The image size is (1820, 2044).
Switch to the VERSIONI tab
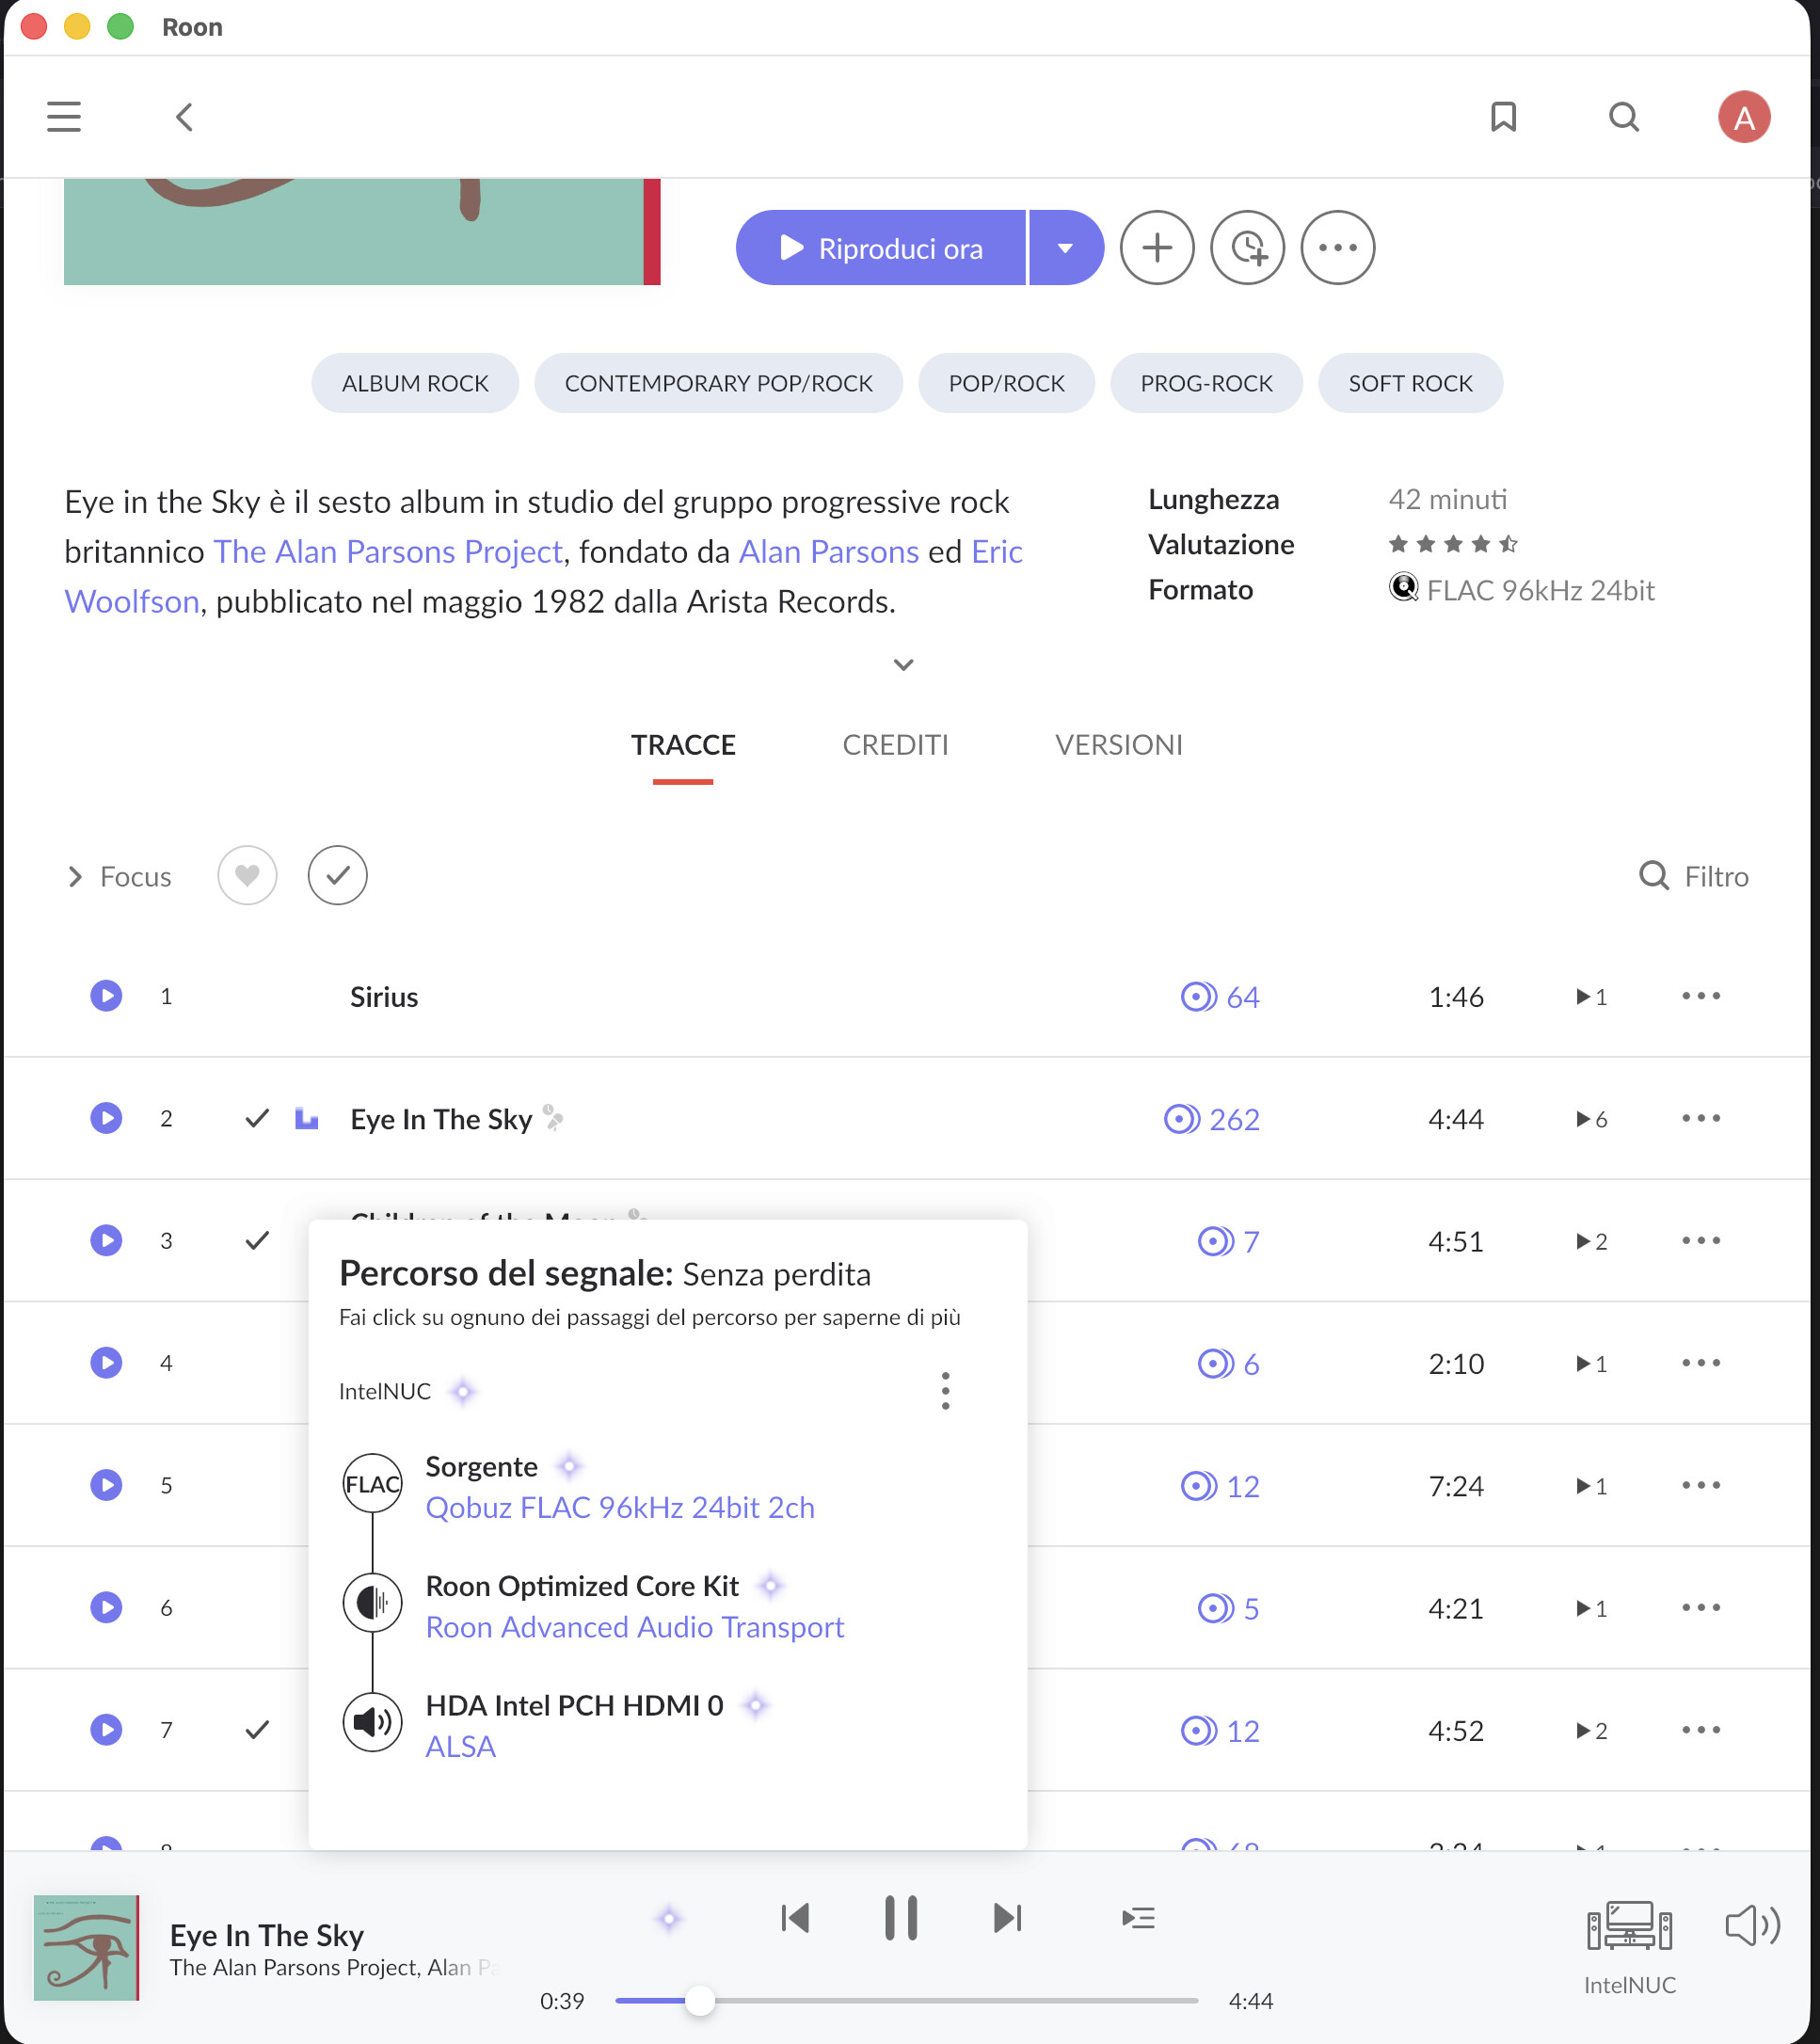(1118, 745)
